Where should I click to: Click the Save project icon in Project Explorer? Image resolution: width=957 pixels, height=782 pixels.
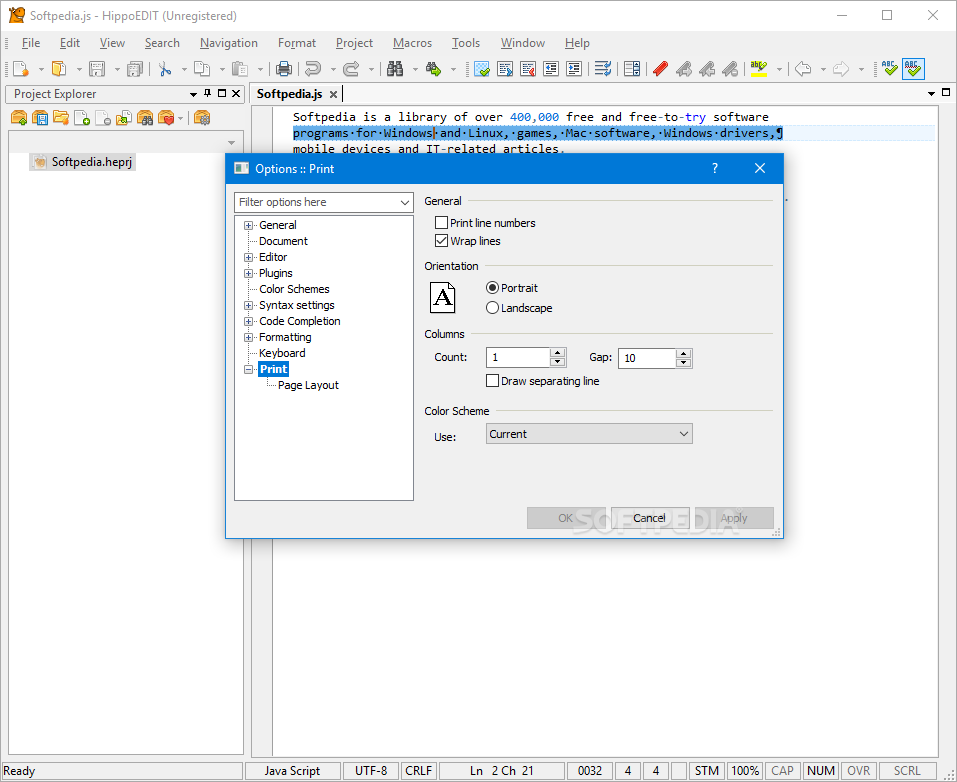40,118
